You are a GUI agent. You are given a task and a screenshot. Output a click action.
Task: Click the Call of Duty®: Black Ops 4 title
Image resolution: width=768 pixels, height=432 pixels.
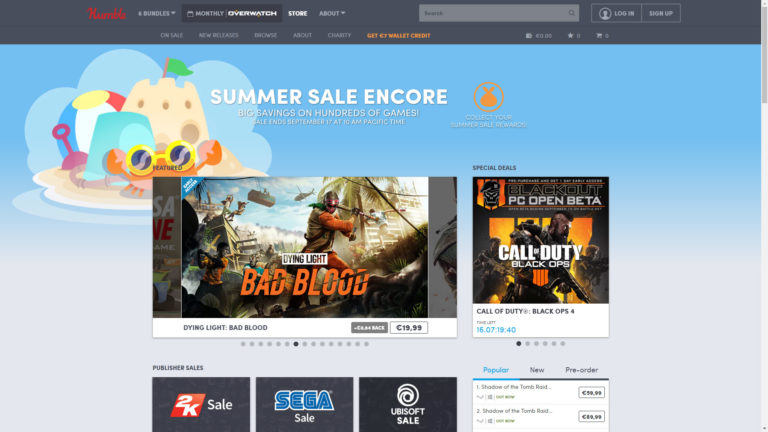526,311
